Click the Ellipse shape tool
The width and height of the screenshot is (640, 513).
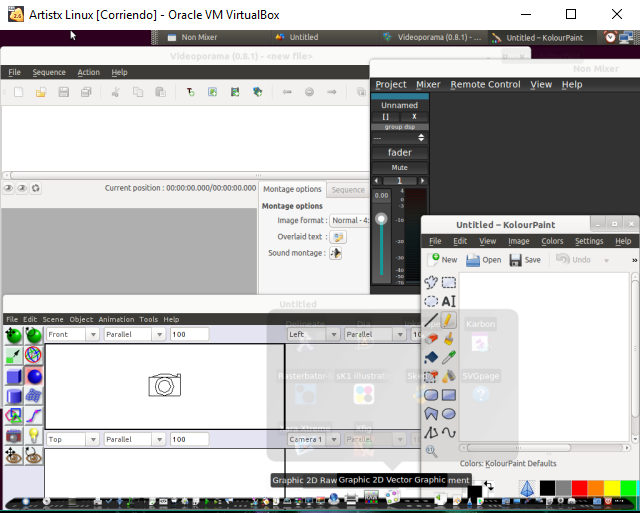(449, 413)
